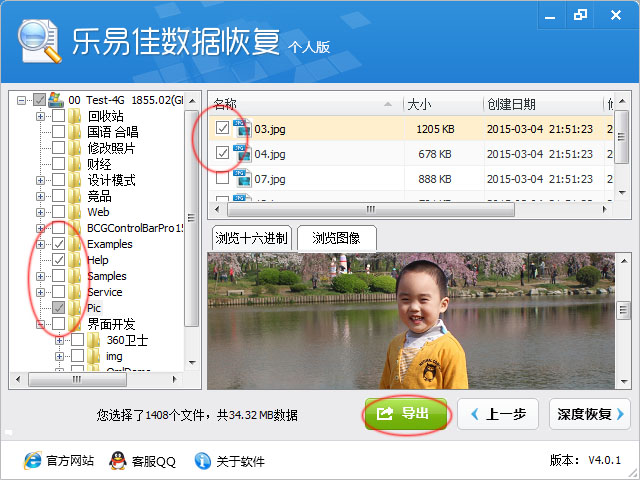Viewport: 640px width, 480px height.
Task: Check the Service folder checkbox
Action: (58, 291)
